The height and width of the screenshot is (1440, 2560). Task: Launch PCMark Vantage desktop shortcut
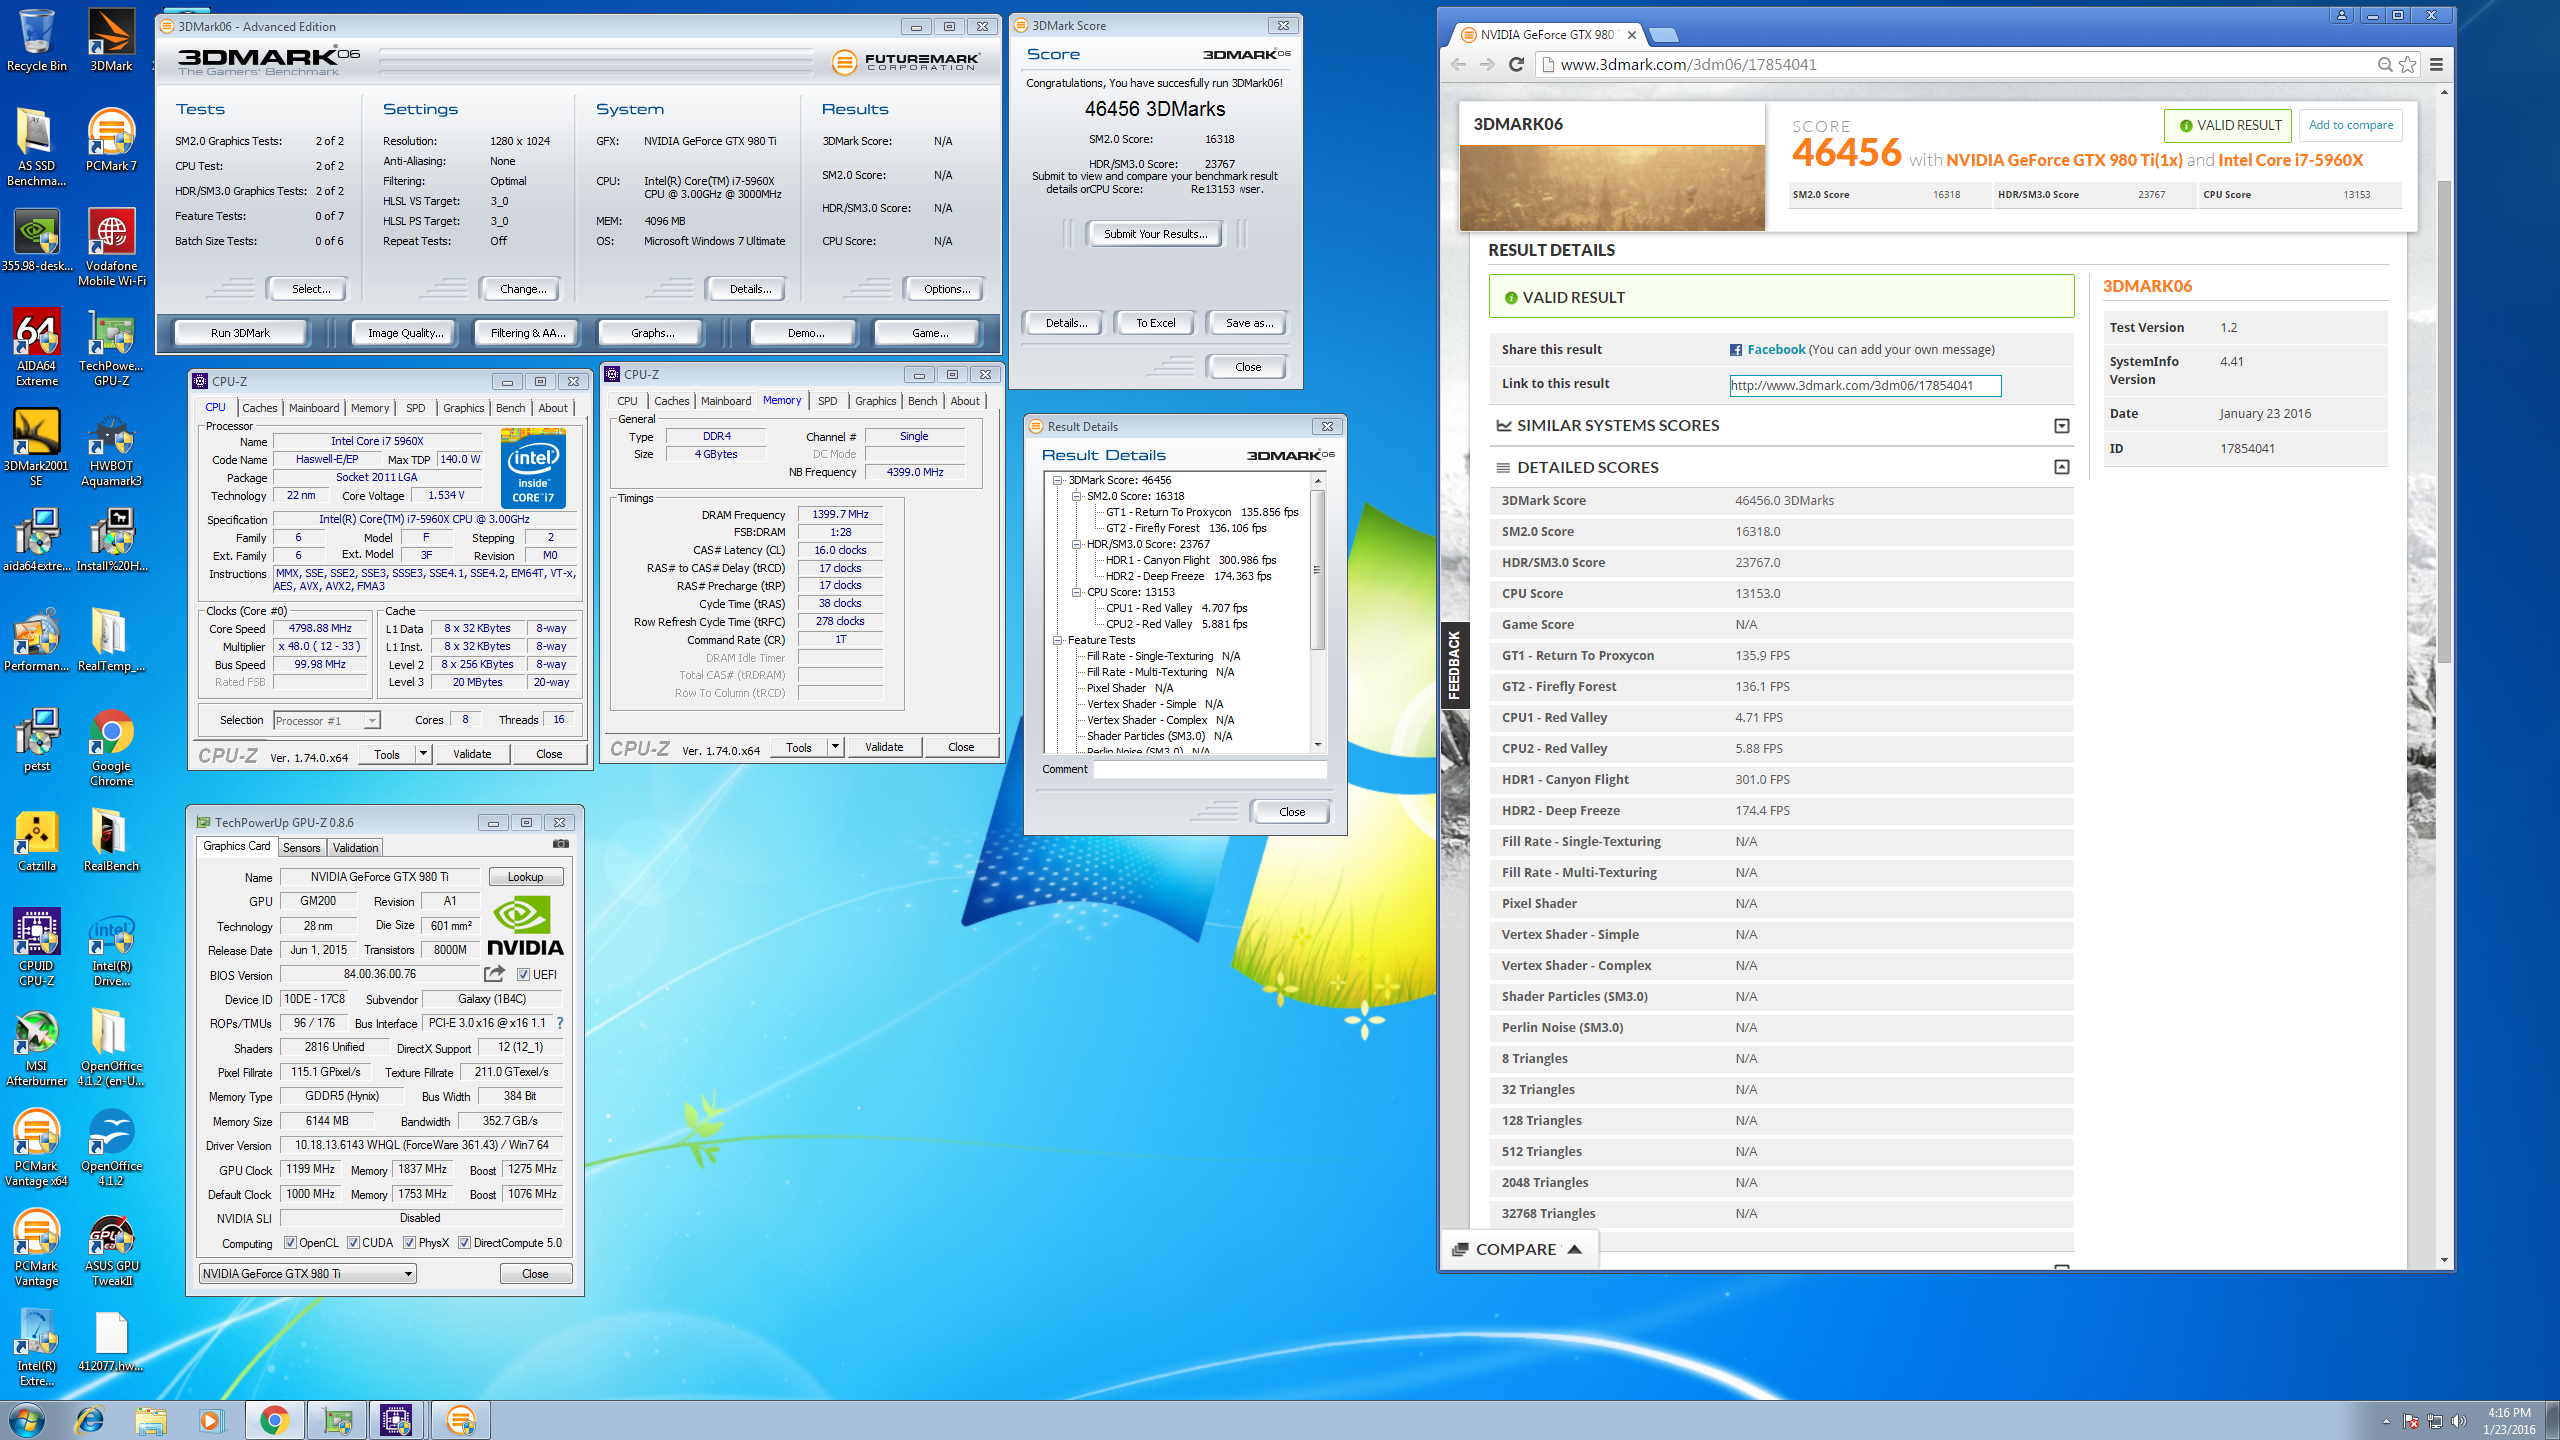[x=37, y=1247]
